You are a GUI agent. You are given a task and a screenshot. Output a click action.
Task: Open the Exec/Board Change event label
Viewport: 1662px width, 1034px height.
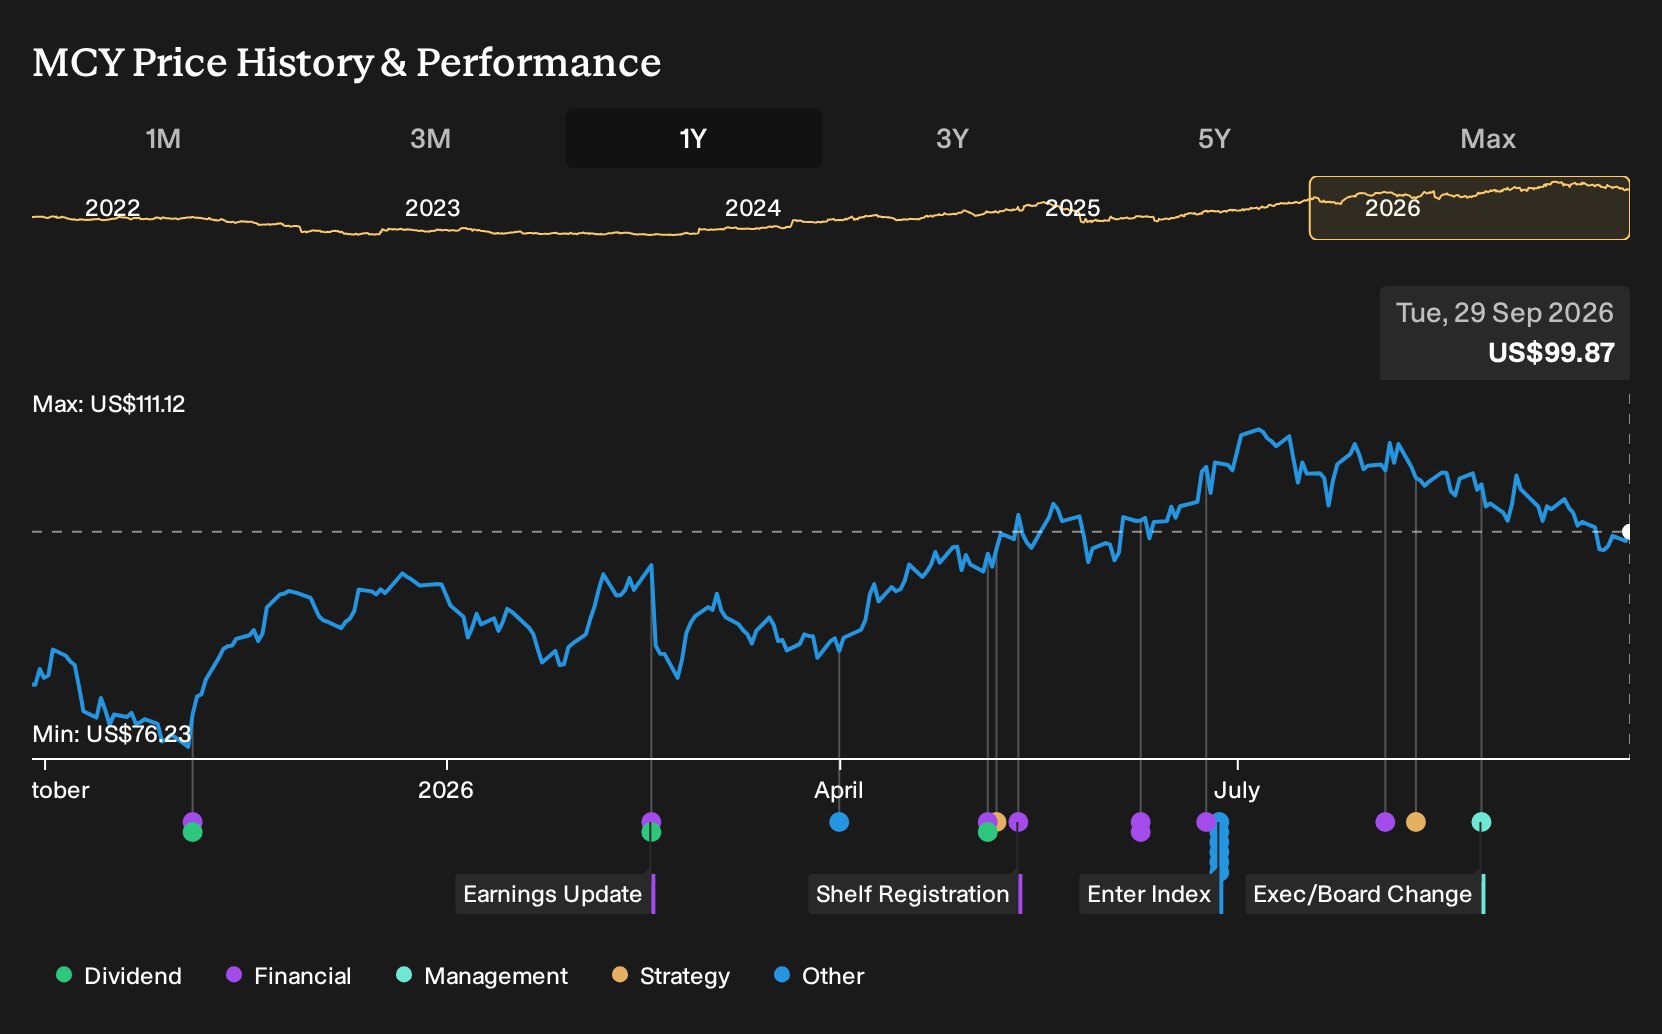tap(1365, 894)
